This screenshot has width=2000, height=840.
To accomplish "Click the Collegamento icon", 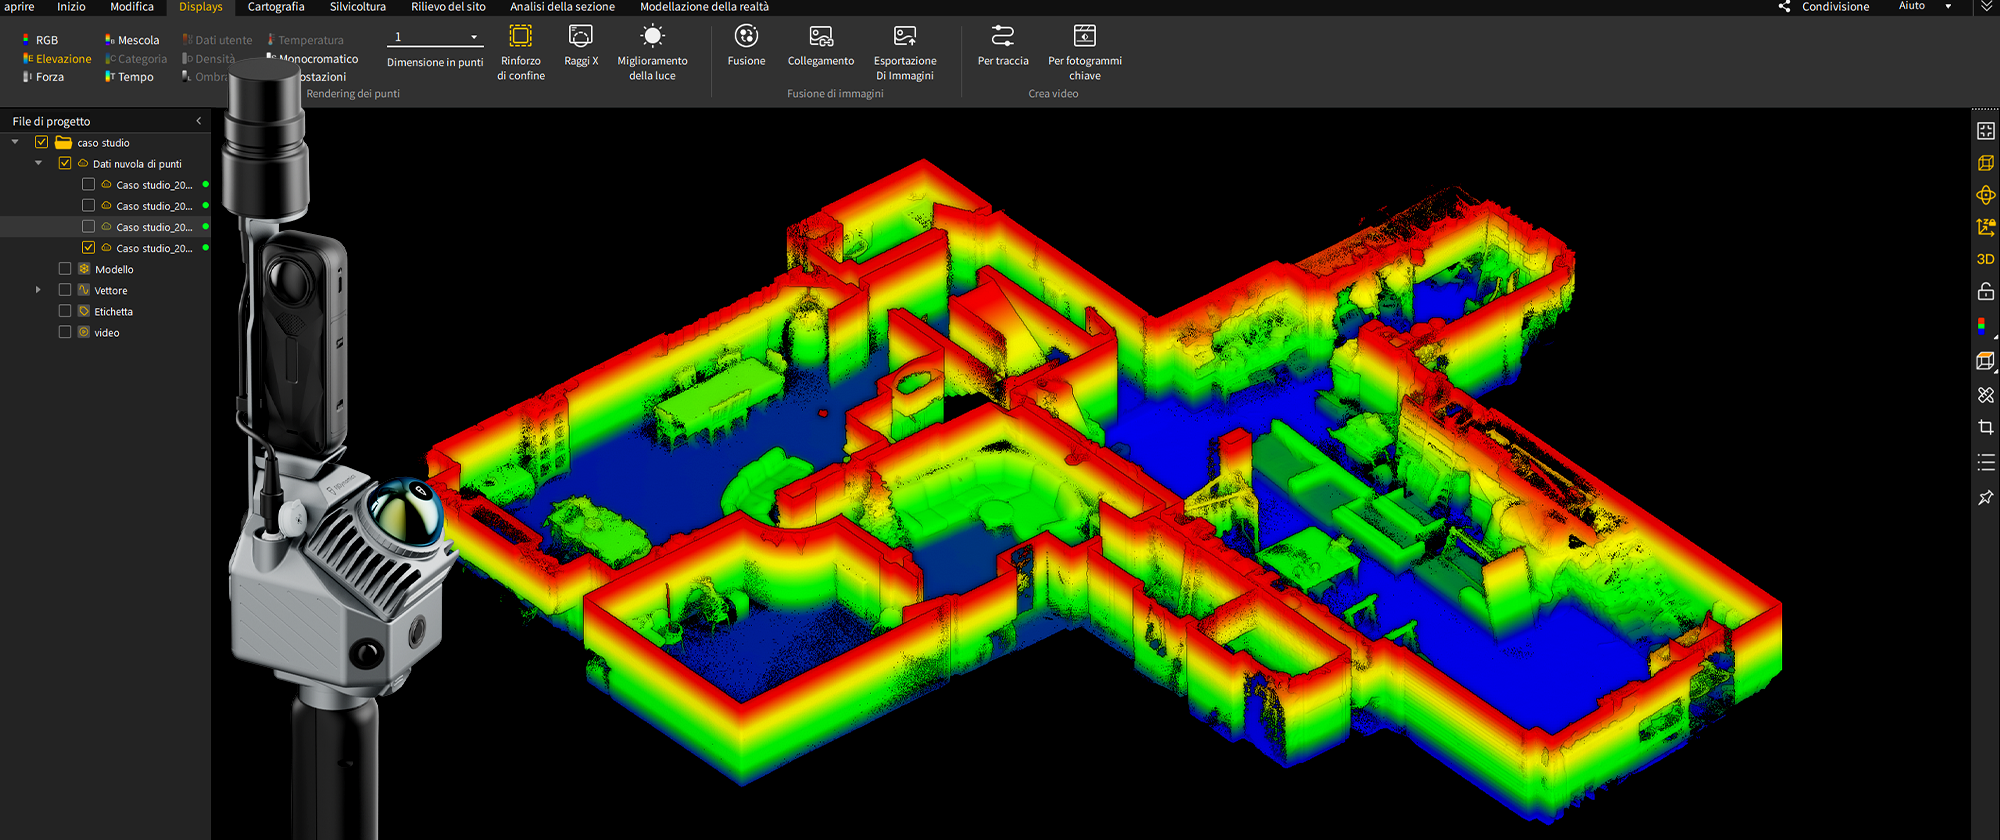I will click(x=821, y=46).
